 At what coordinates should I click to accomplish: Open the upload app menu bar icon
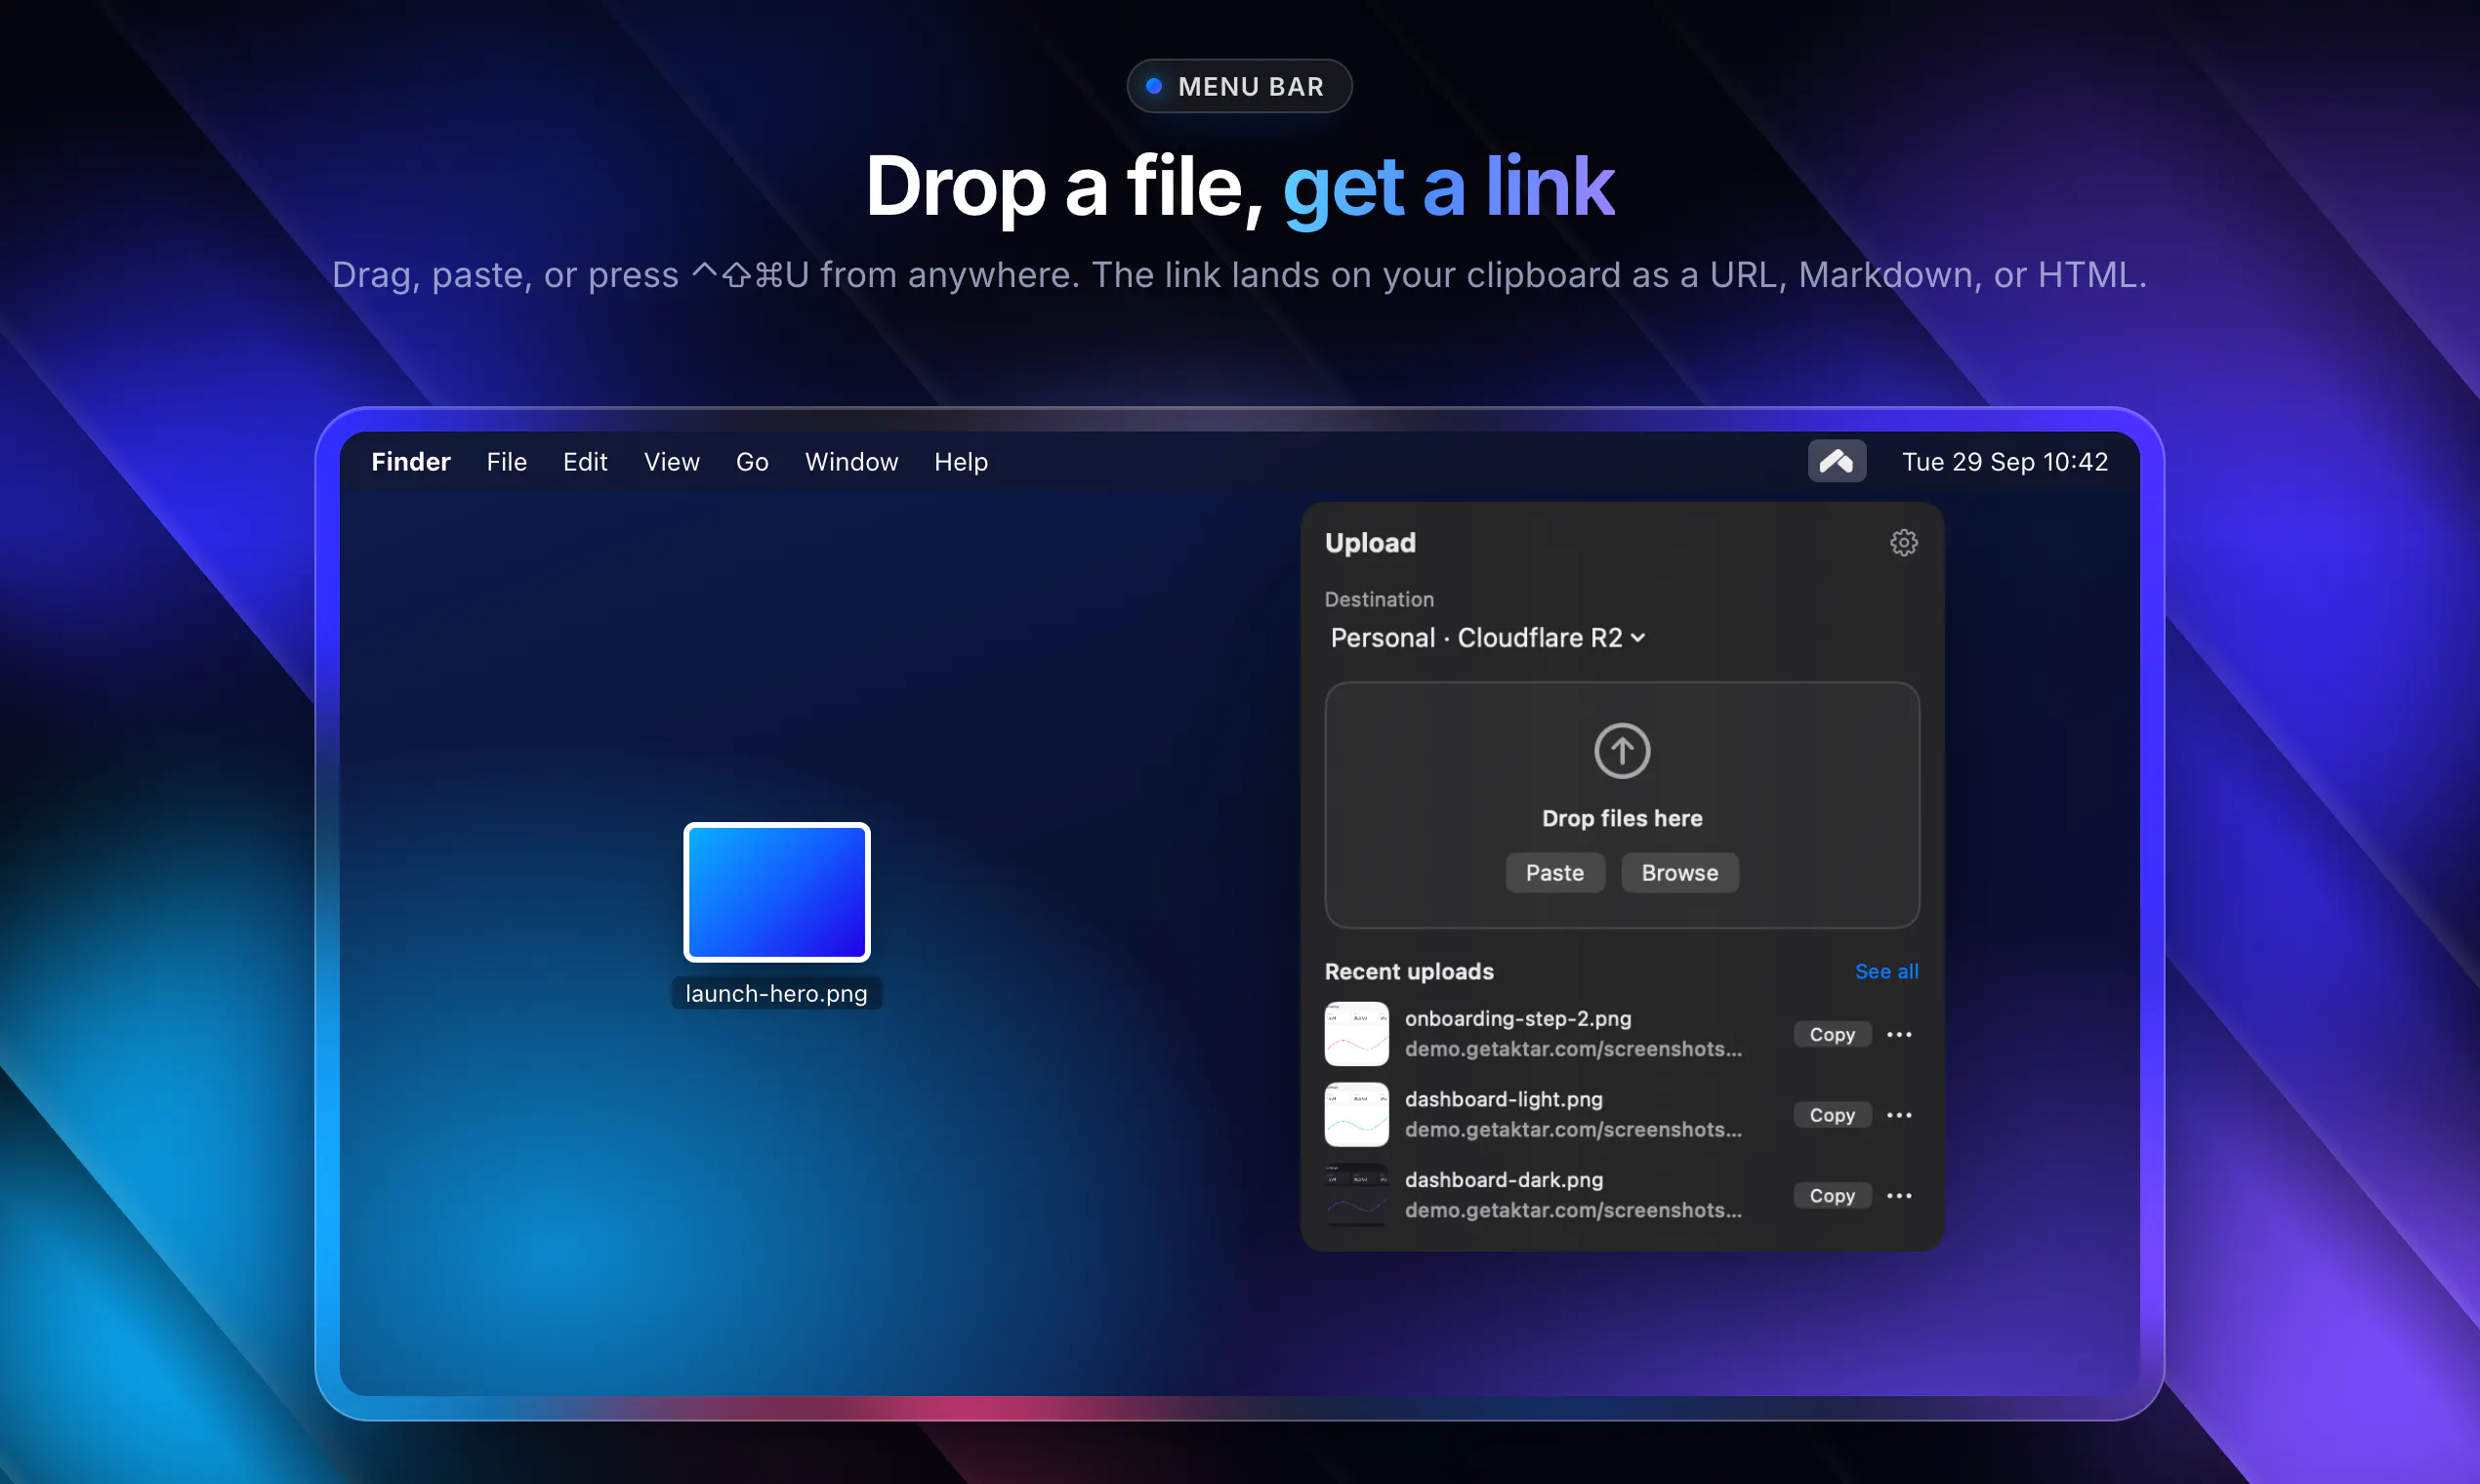point(1836,461)
